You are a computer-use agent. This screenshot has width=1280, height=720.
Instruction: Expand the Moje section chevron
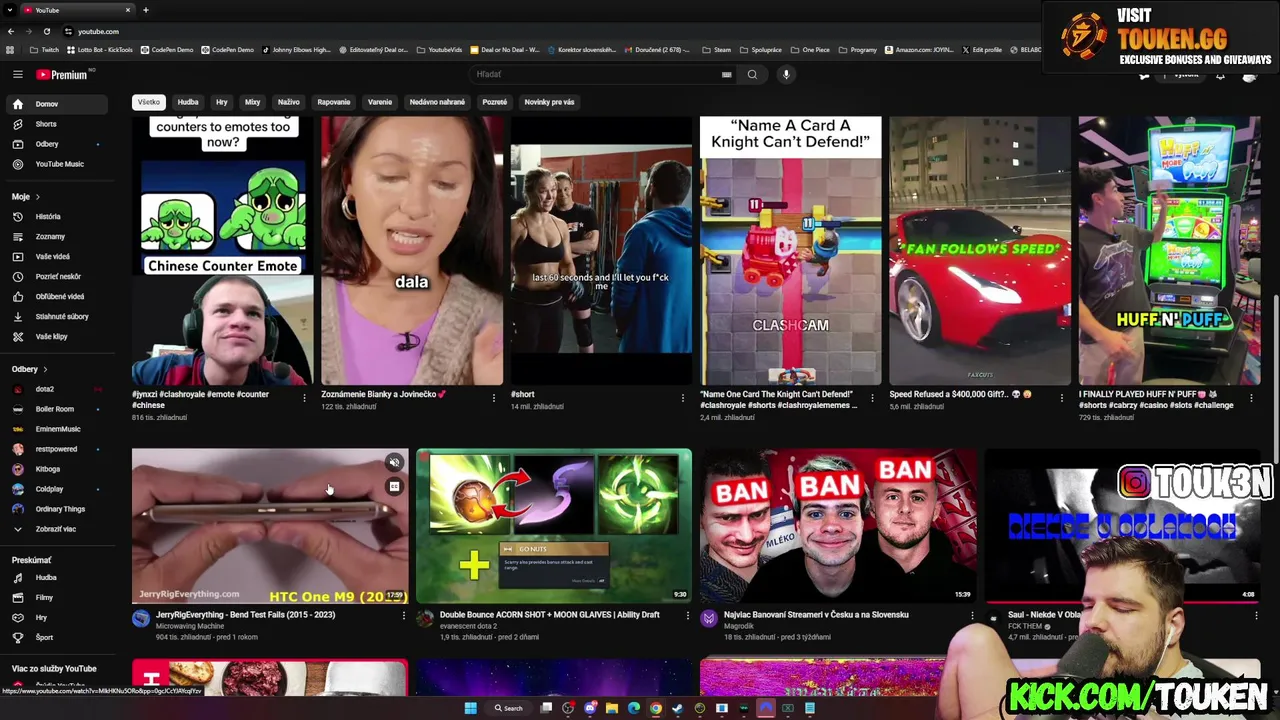click(x=37, y=197)
